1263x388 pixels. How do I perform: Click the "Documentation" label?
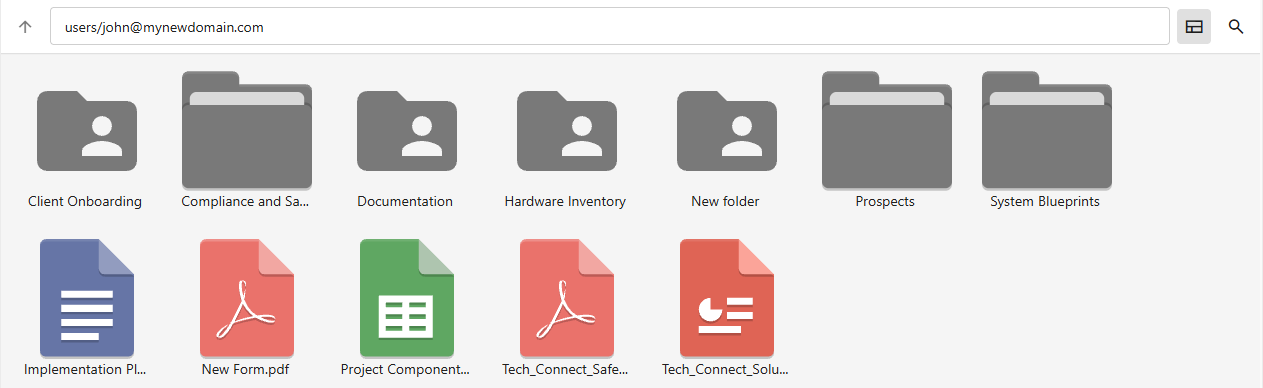tap(405, 201)
